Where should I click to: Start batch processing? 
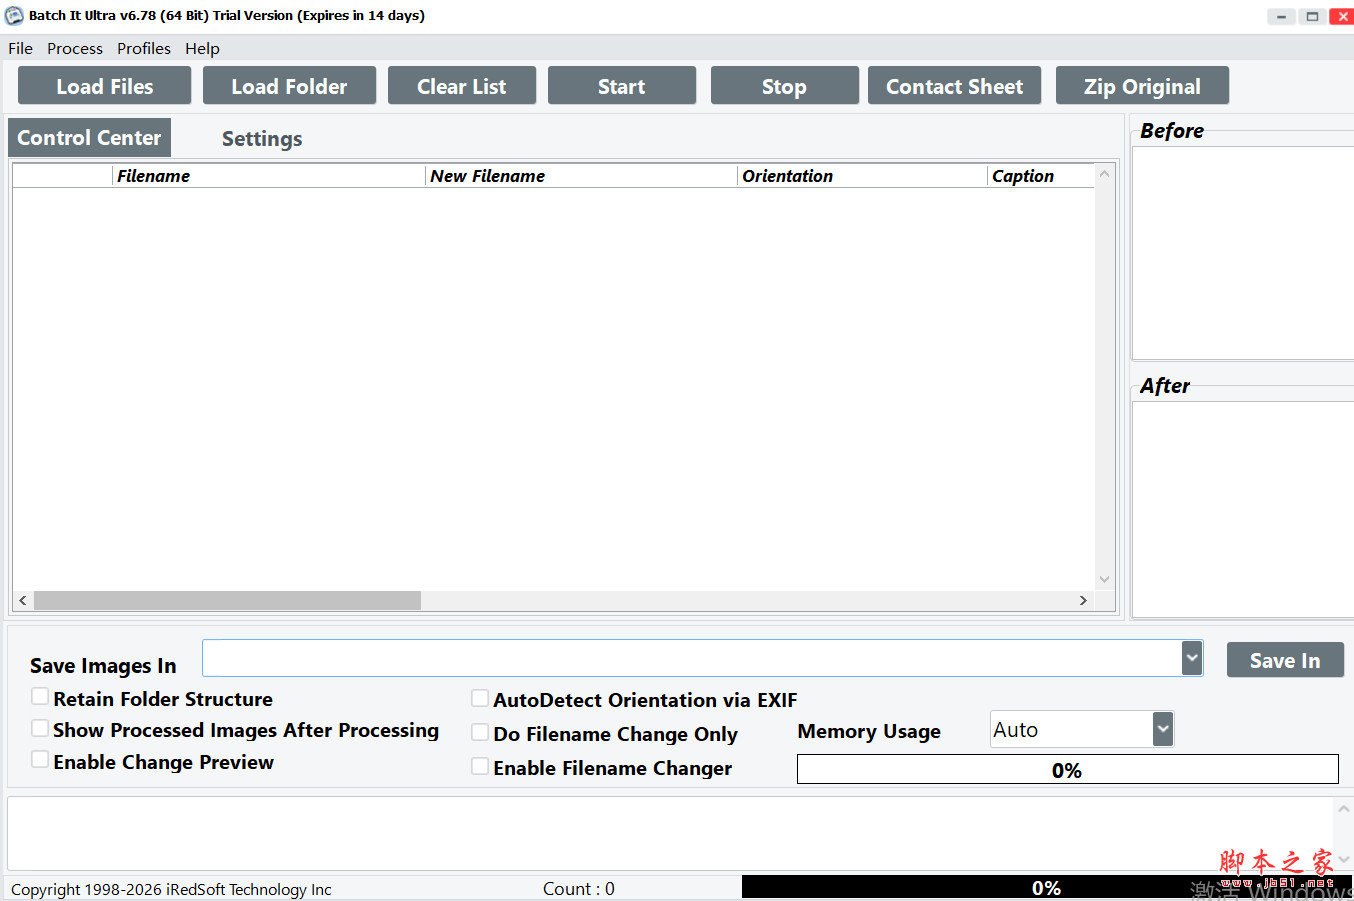pyautogui.click(x=622, y=86)
